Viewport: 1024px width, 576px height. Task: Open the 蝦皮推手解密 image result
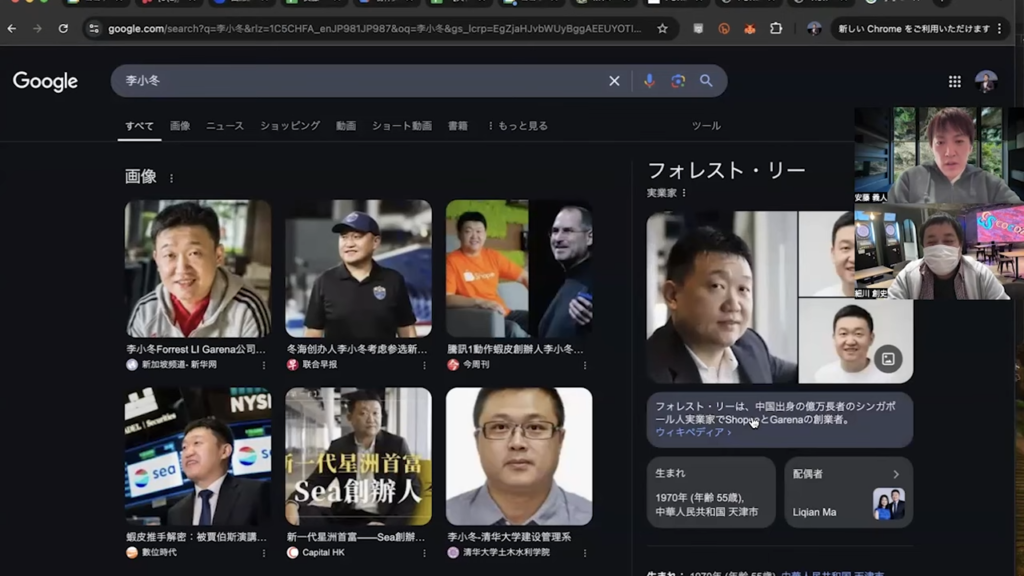pyautogui.click(x=198, y=456)
